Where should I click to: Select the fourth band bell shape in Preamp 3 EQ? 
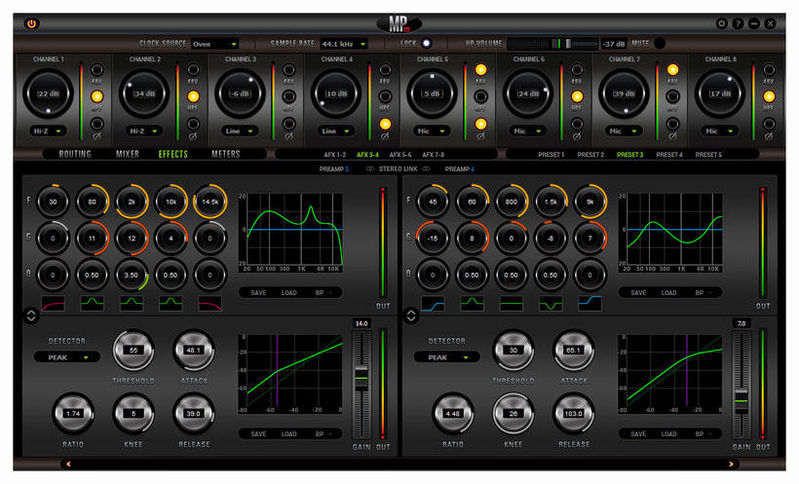[171, 304]
